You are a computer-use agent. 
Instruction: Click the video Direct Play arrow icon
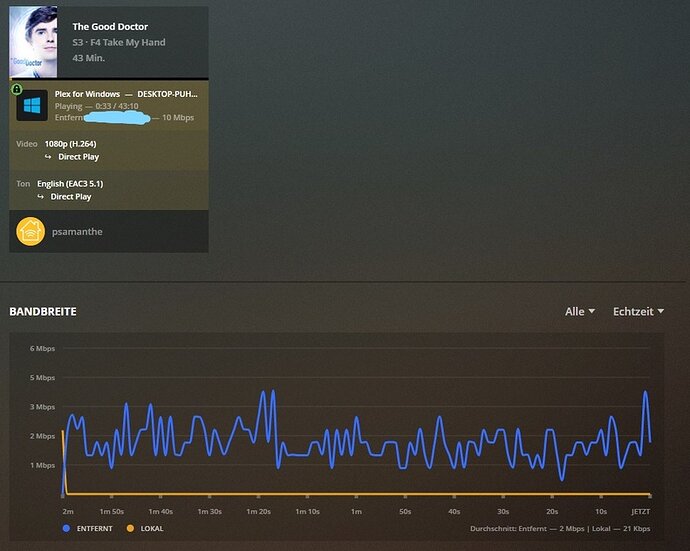point(48,157)
